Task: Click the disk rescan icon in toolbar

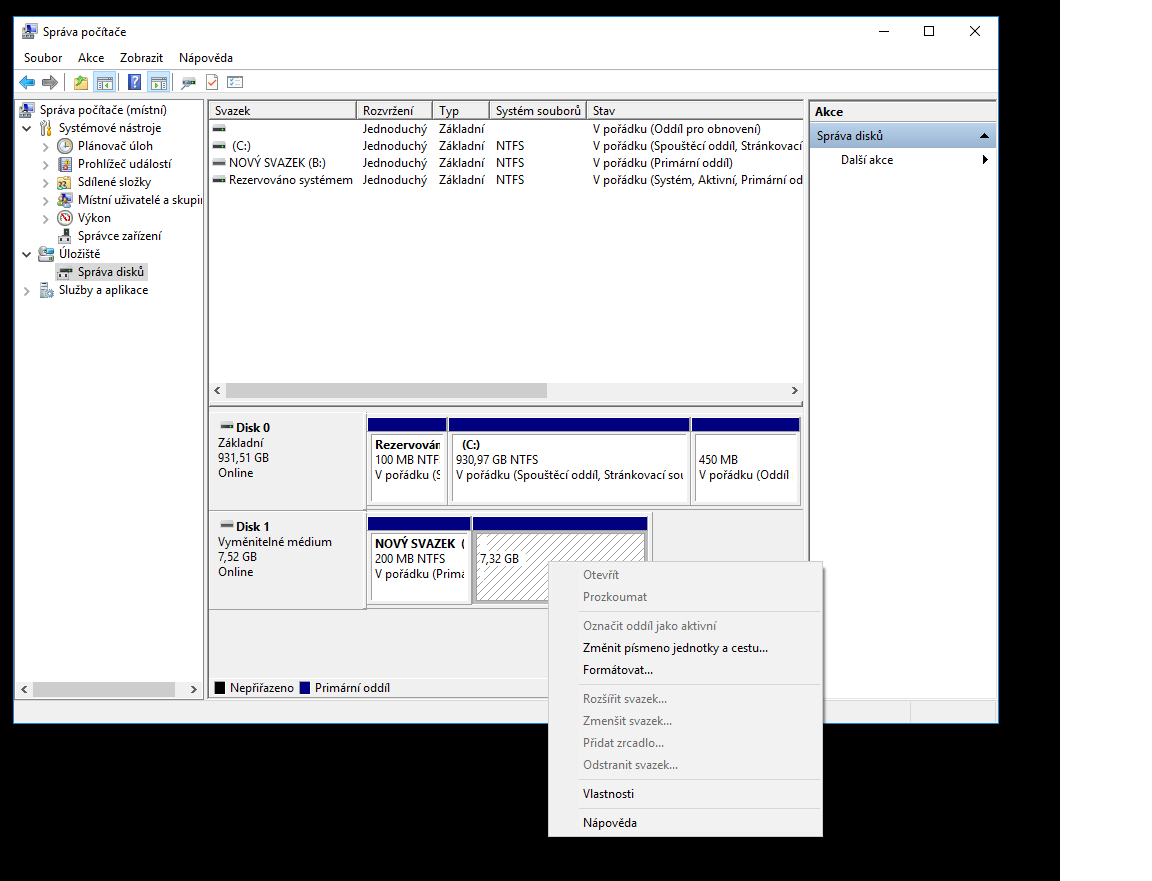Action: click(188, 82)
